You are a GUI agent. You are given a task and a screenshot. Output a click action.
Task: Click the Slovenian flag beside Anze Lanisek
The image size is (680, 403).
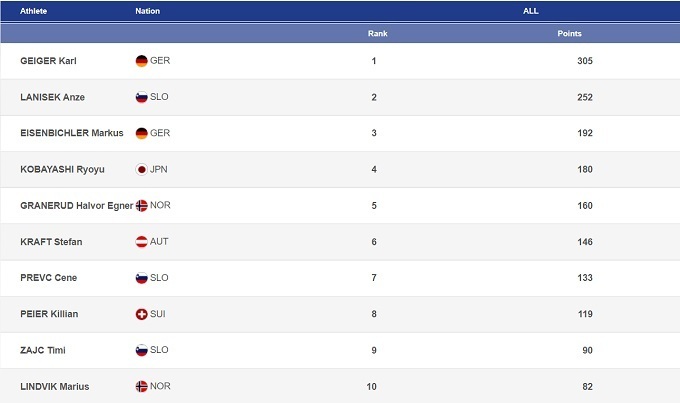(141, 97)
